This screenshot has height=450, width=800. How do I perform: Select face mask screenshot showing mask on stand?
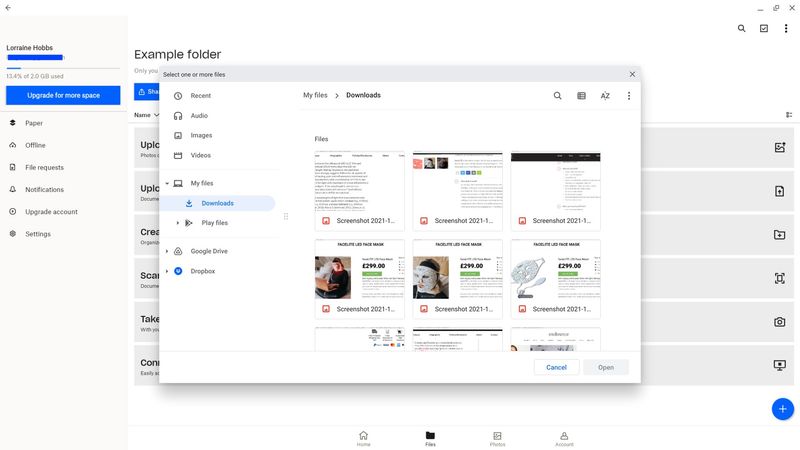(556, 279)
